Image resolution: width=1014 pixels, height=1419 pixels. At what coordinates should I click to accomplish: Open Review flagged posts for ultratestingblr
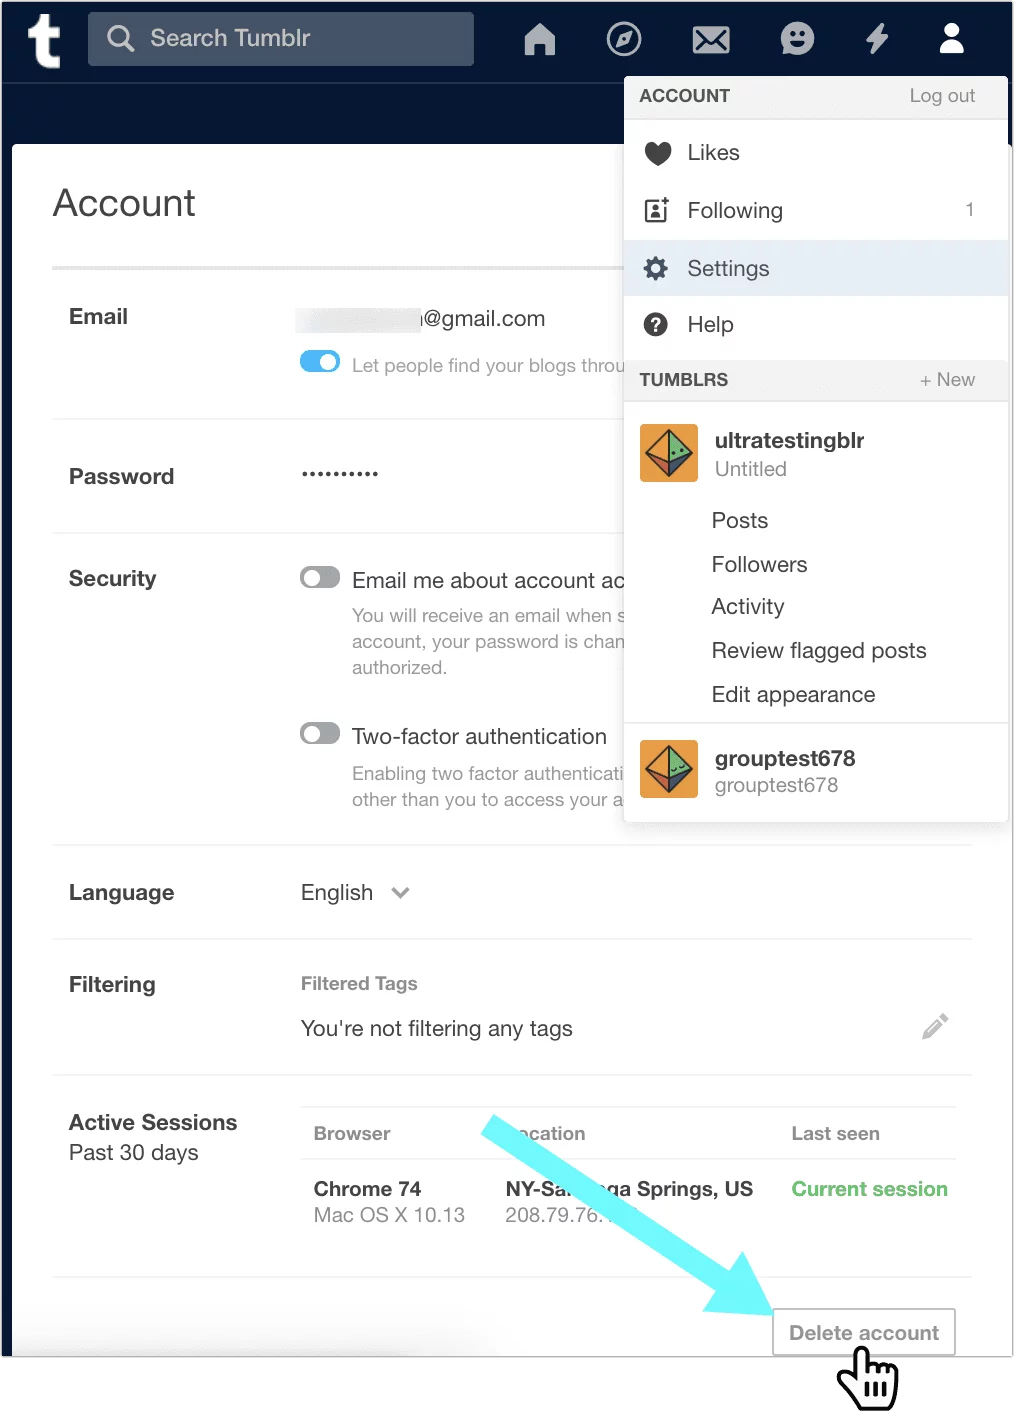818,650
